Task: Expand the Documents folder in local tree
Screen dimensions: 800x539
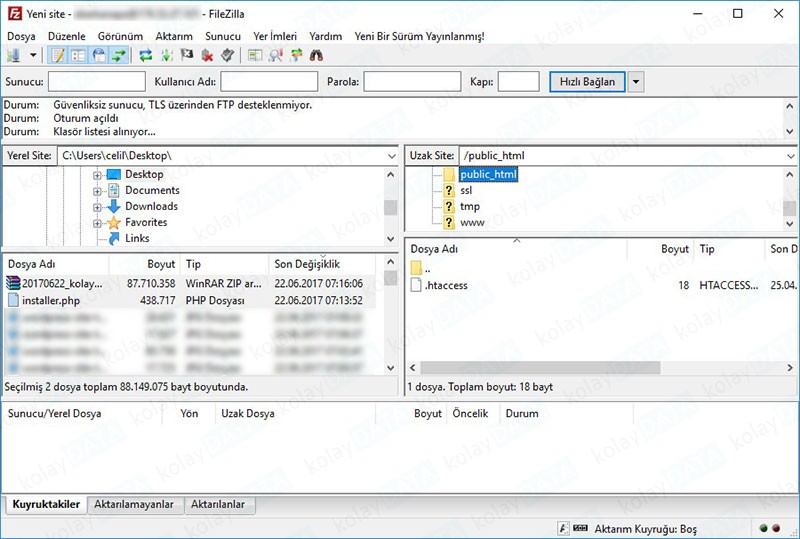Action: tap(98, 191)
